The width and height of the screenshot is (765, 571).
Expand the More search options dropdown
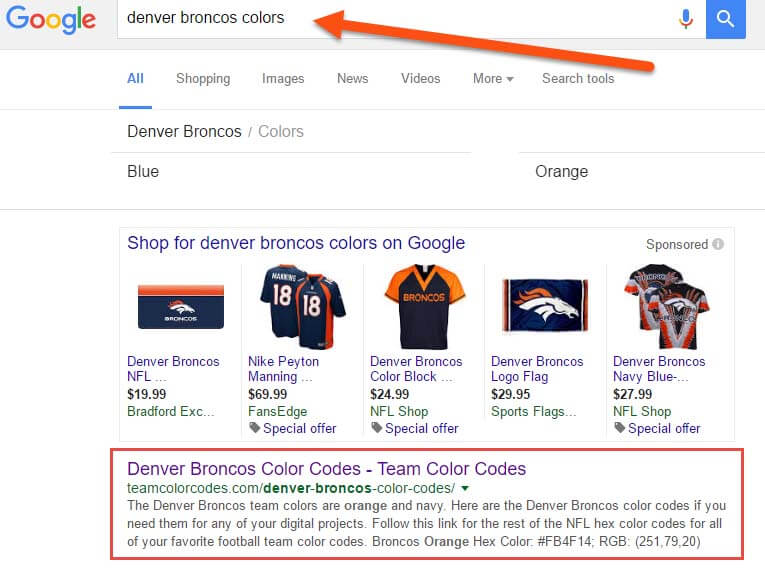click(x=493, y=79)
